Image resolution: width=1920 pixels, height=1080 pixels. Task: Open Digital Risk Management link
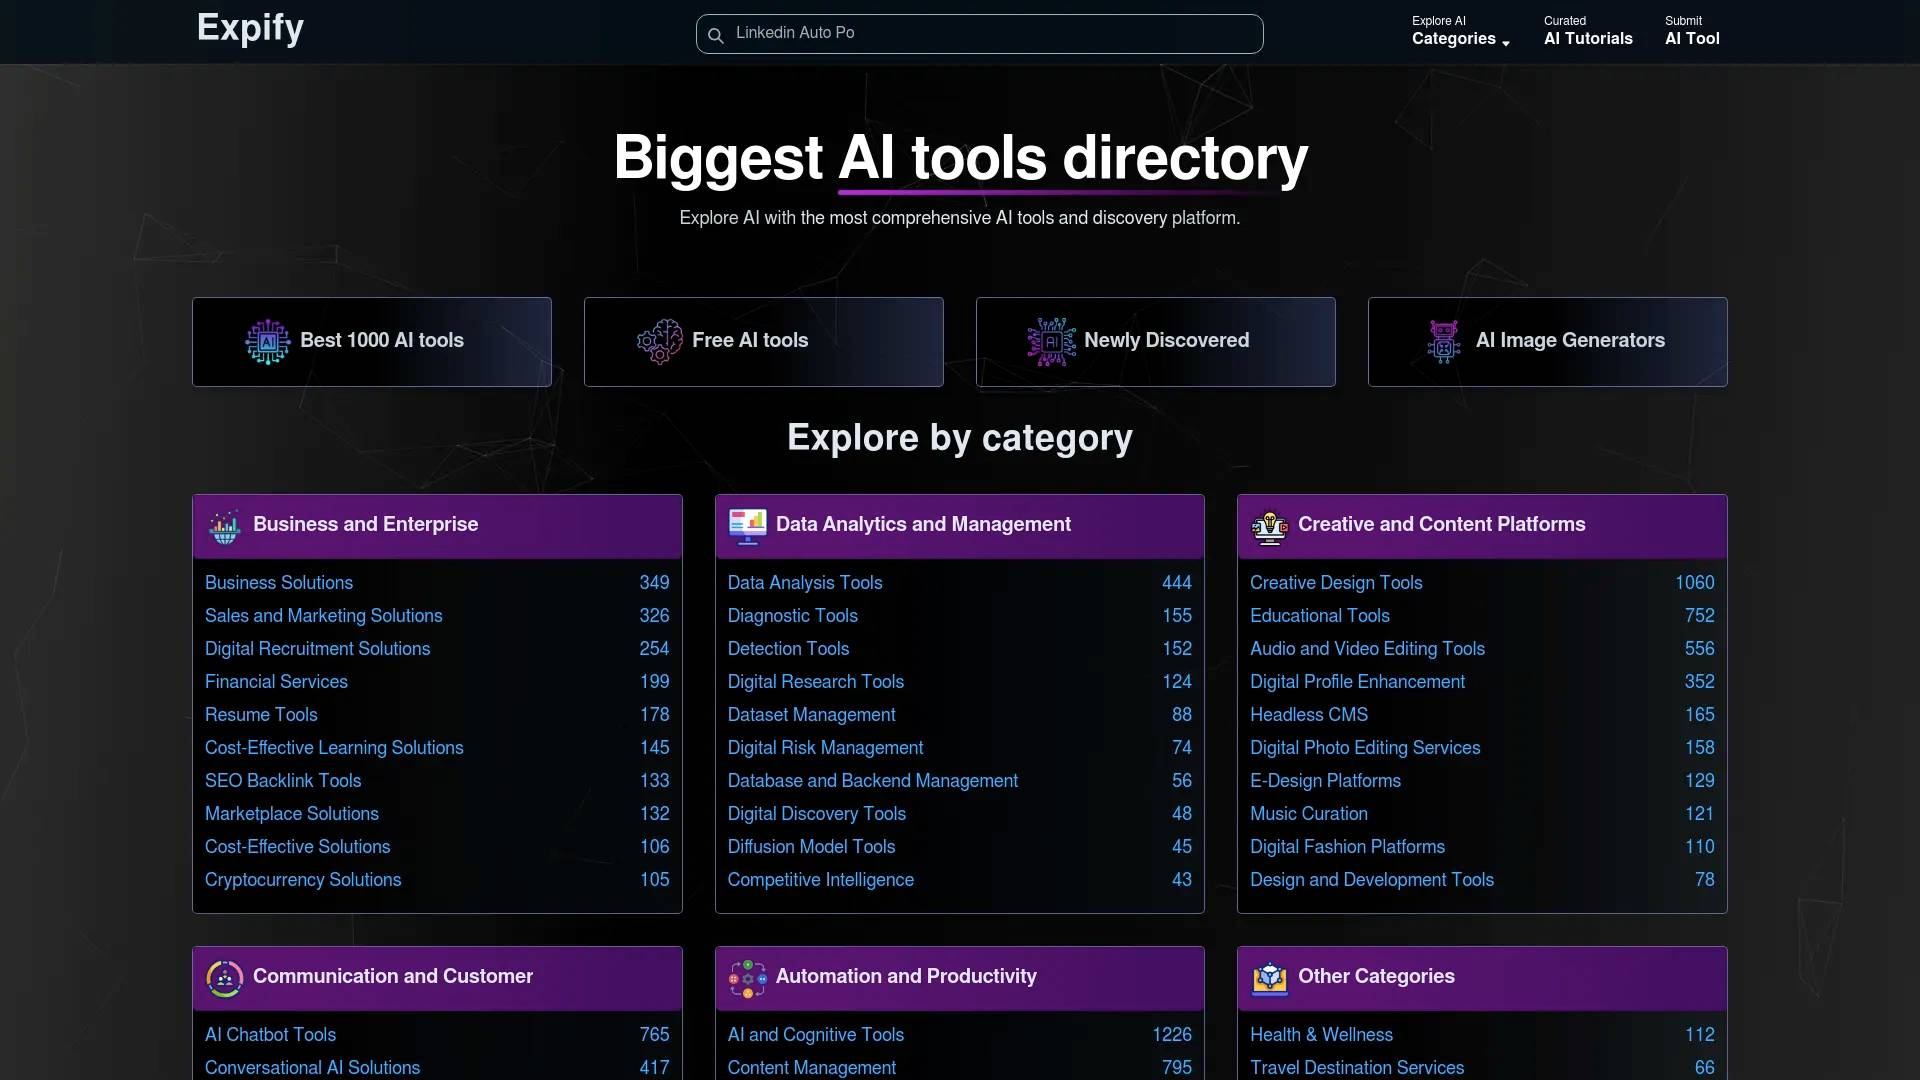tap(825, 747)
